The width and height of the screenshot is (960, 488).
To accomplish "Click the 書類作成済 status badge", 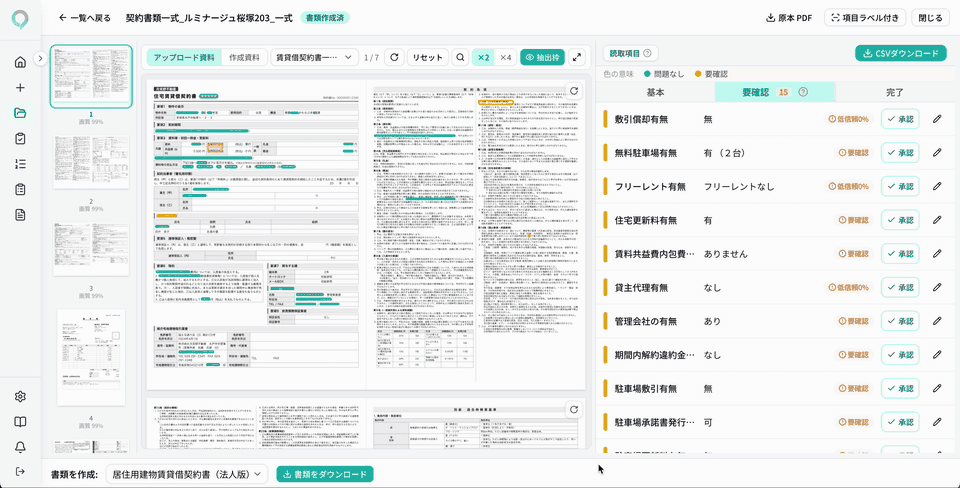I will 324,18.
